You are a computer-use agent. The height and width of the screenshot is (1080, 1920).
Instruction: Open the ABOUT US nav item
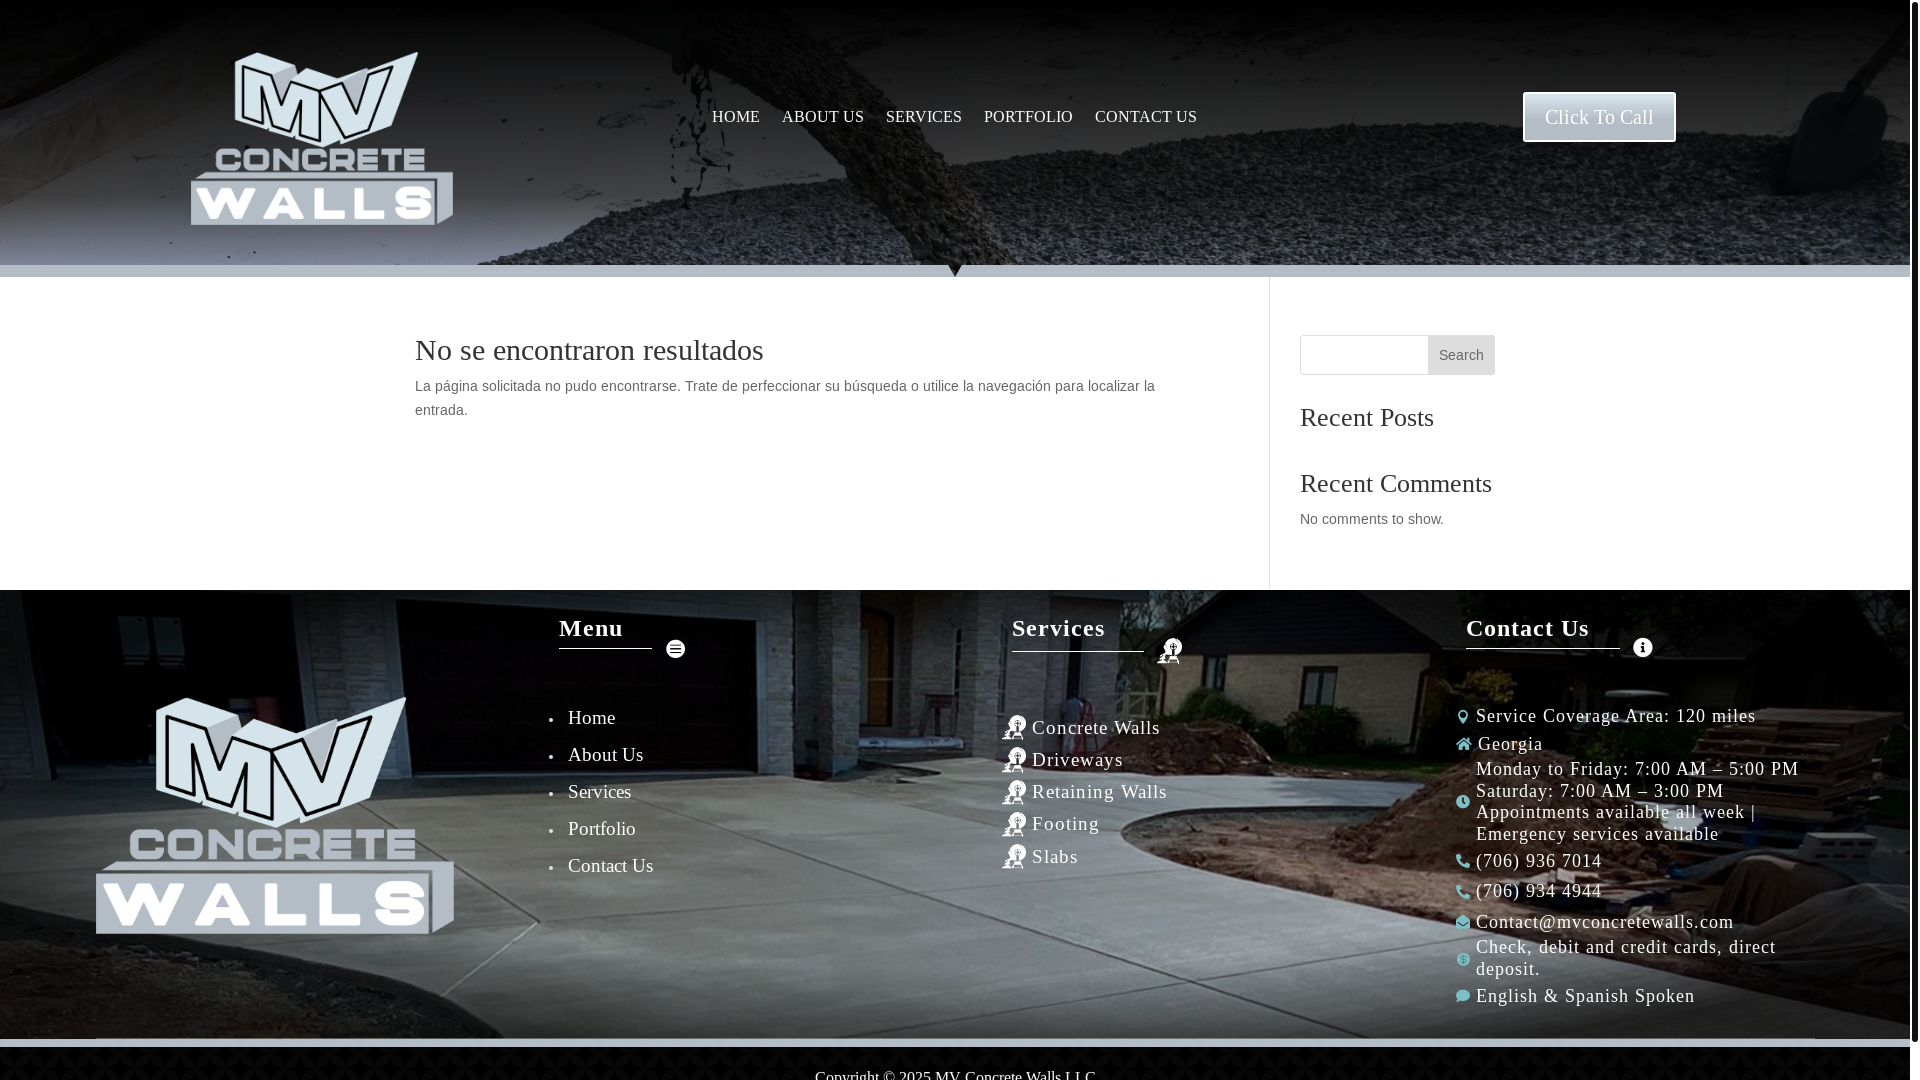[823, 117]
